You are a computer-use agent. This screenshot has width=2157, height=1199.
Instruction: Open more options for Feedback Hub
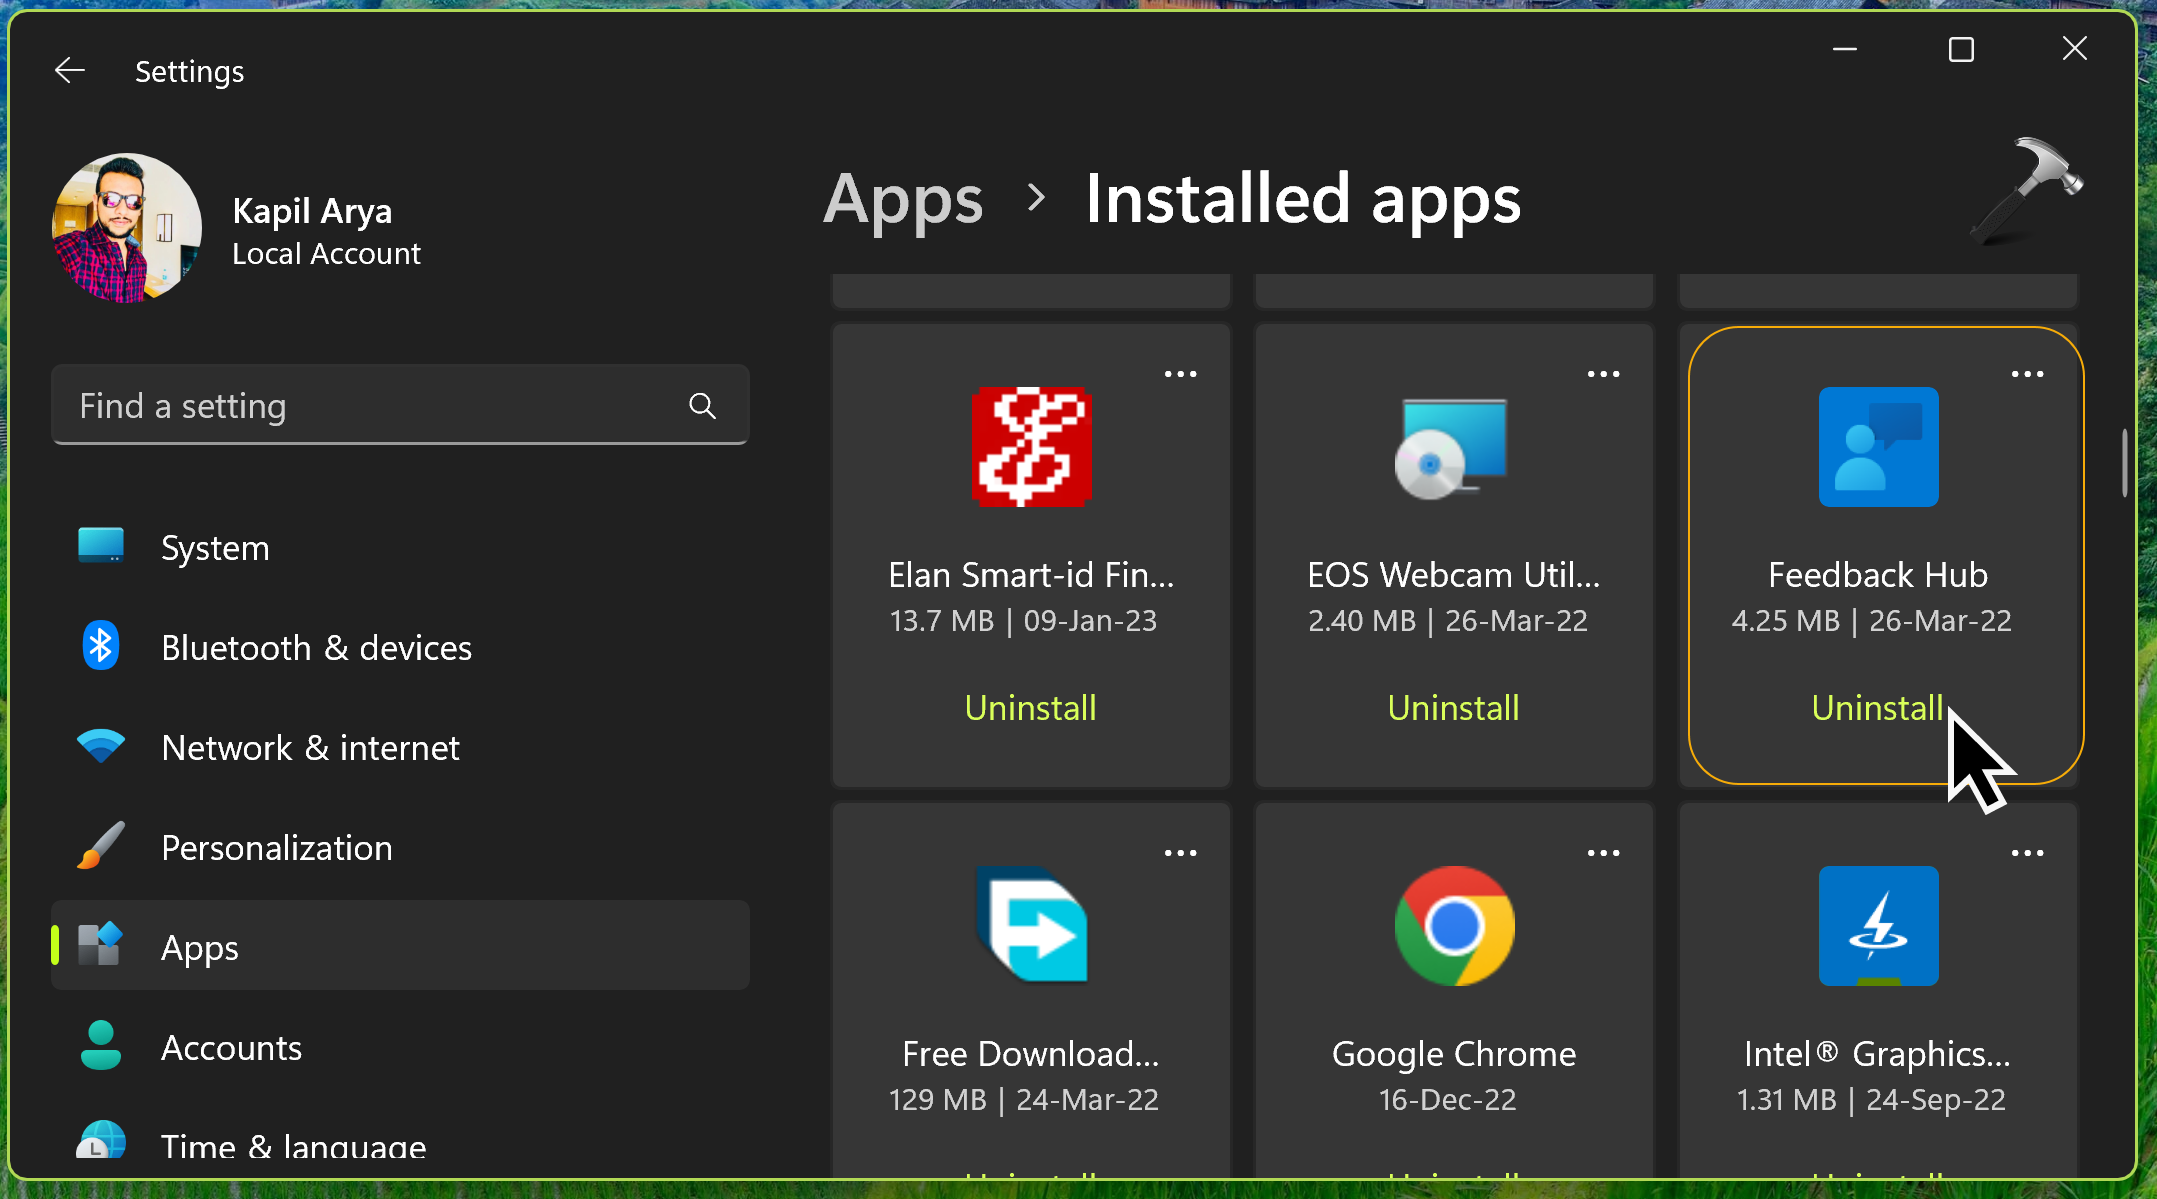2027,374
